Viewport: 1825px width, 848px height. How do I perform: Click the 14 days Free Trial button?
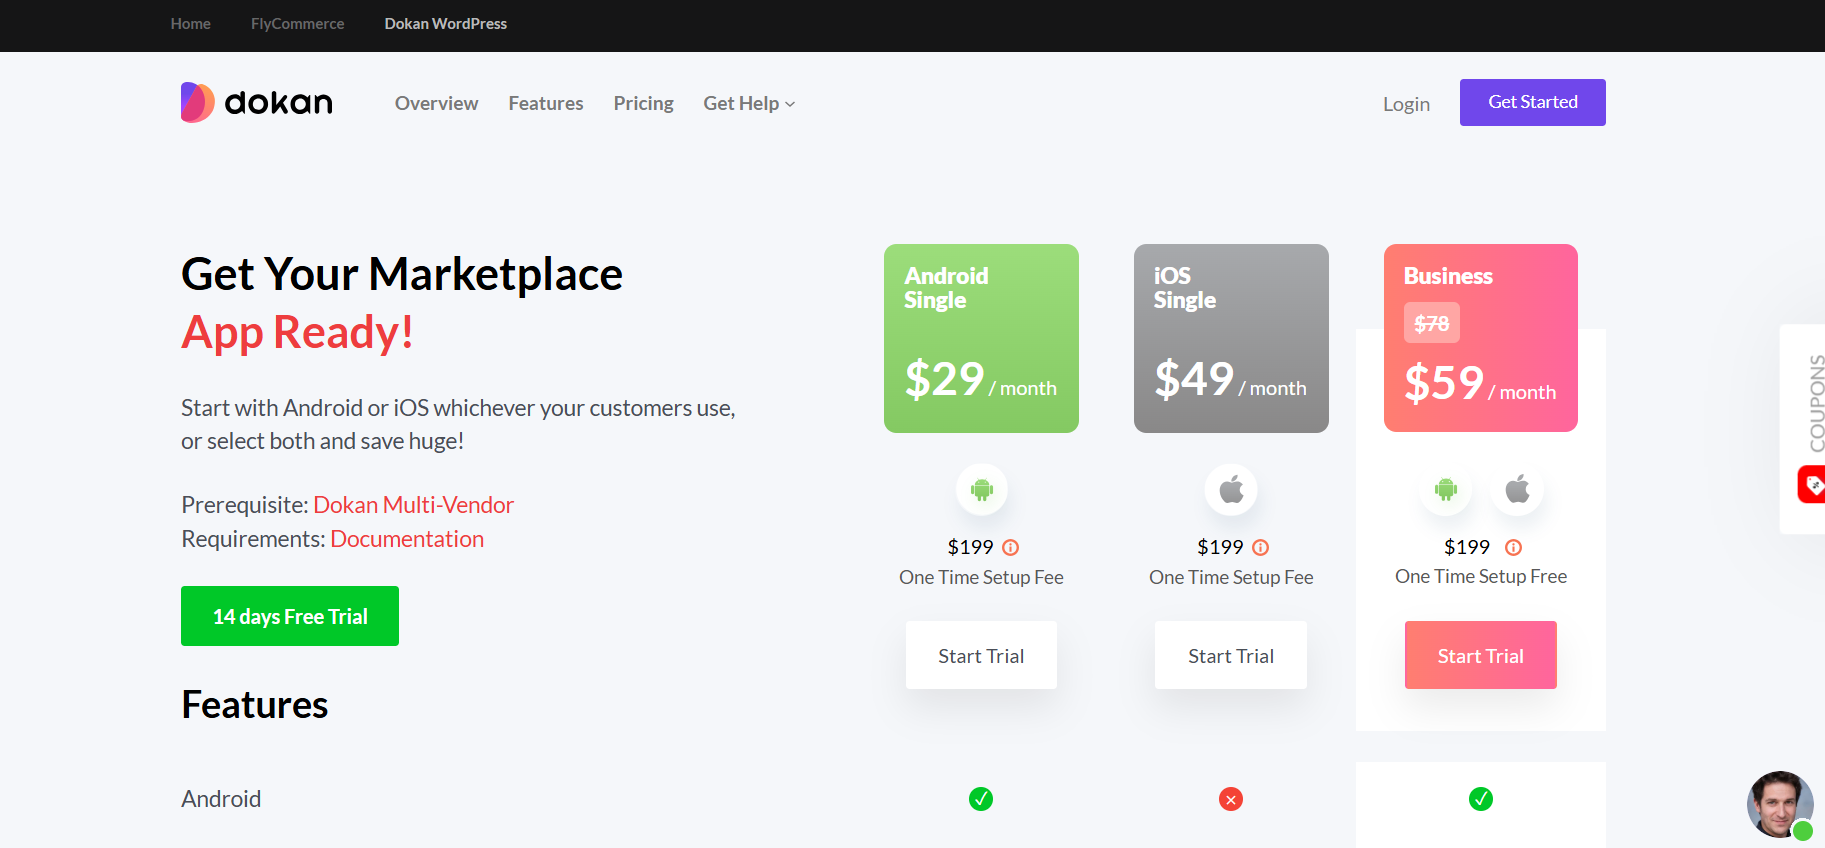290,616
